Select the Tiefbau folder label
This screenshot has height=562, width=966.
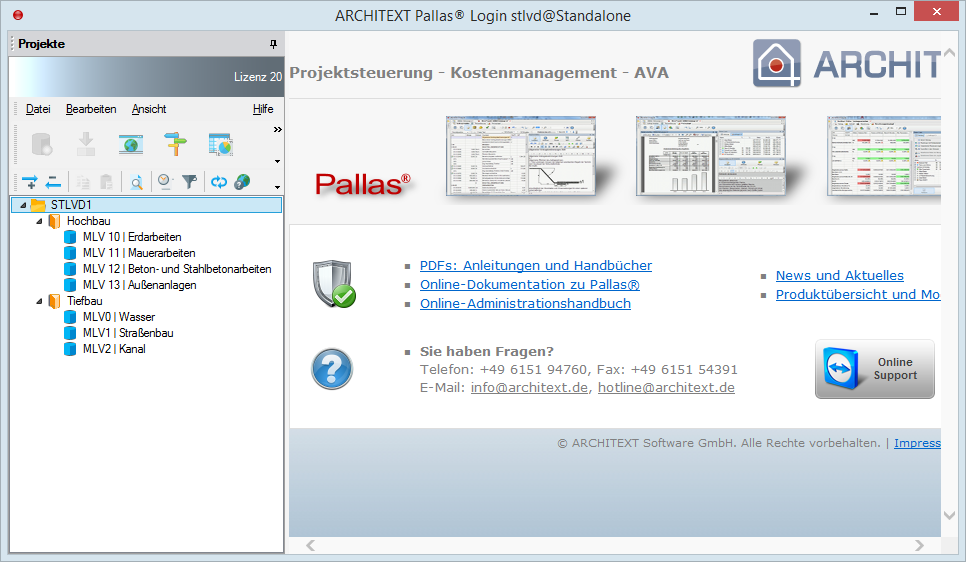coord(84,301)
